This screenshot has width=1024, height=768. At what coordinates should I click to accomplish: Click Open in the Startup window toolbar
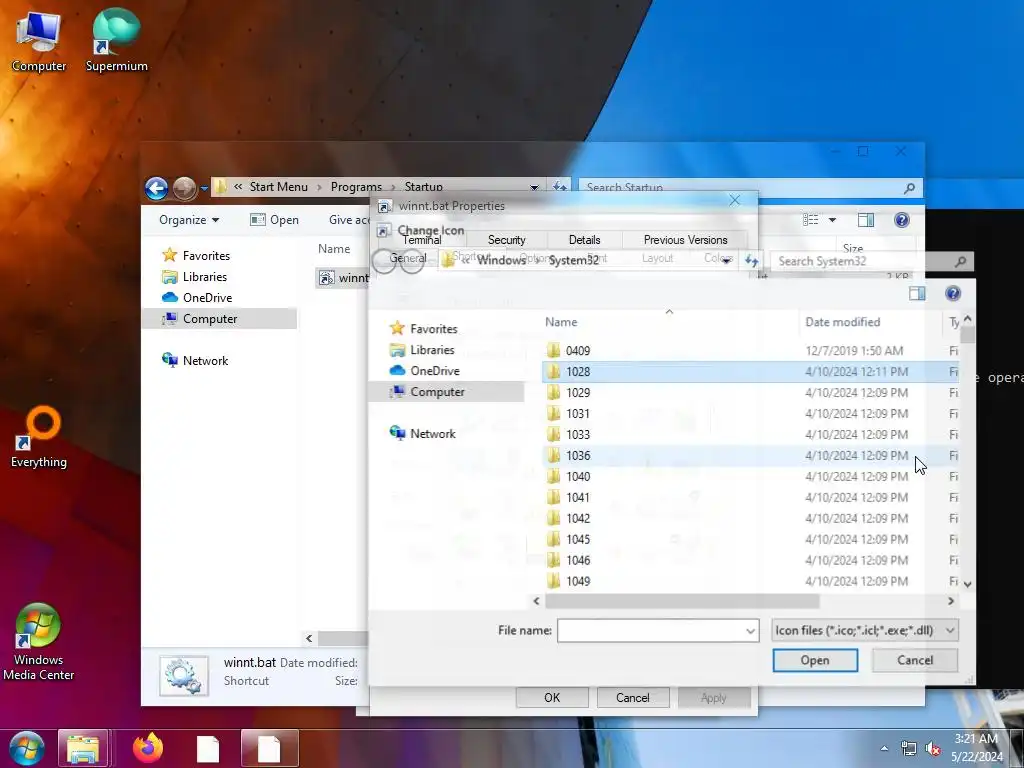point(274,220)
